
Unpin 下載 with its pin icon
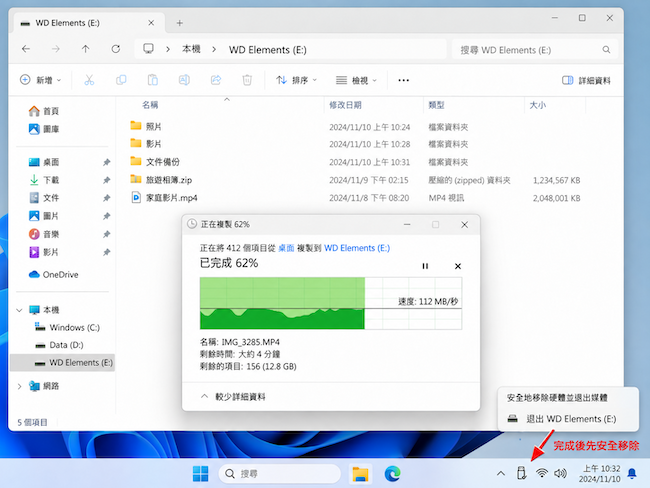click(x=107, y=180)
